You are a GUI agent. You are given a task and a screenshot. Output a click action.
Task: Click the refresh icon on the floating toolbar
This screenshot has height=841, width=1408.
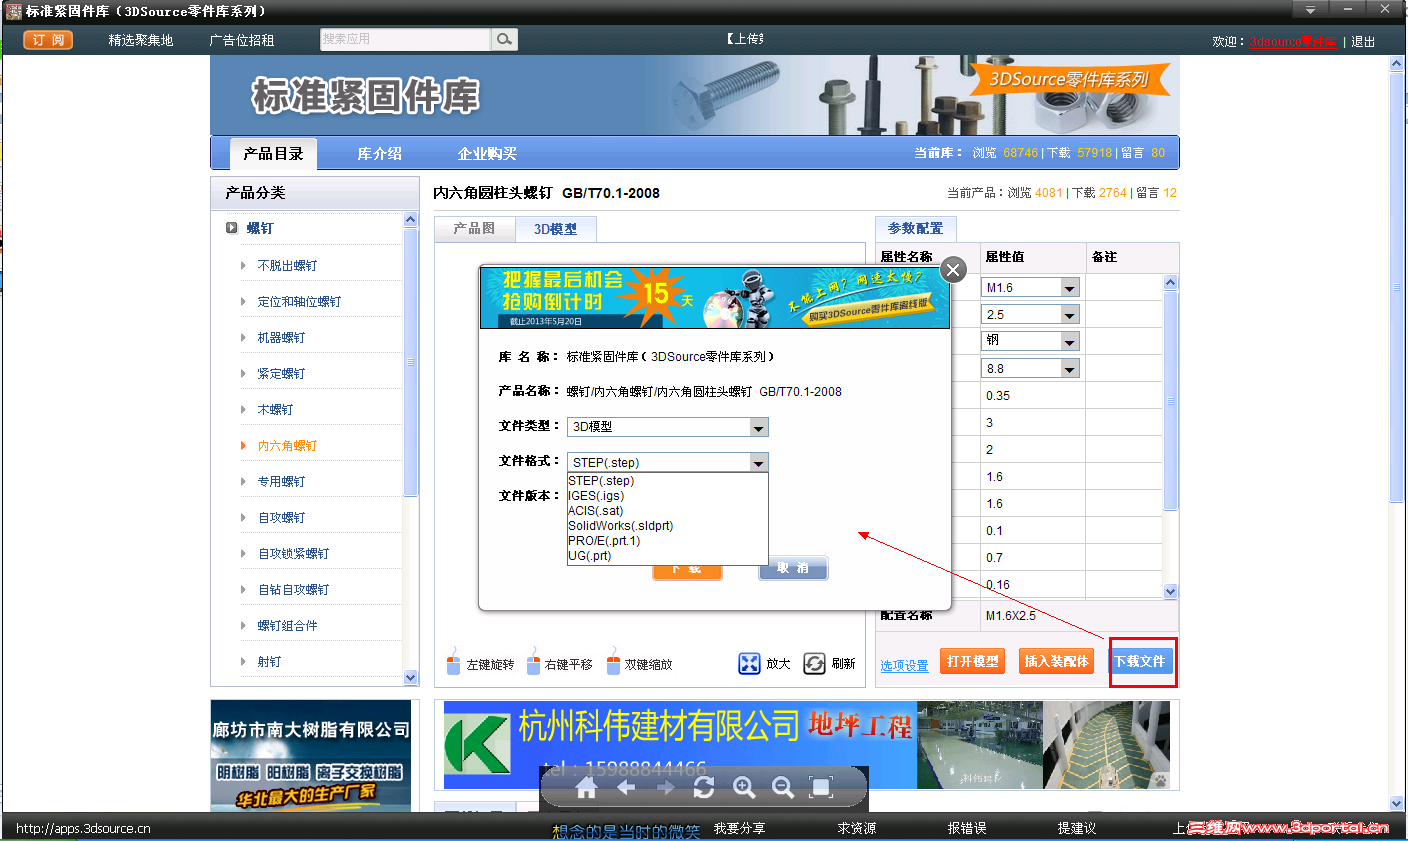pos(703,788)
